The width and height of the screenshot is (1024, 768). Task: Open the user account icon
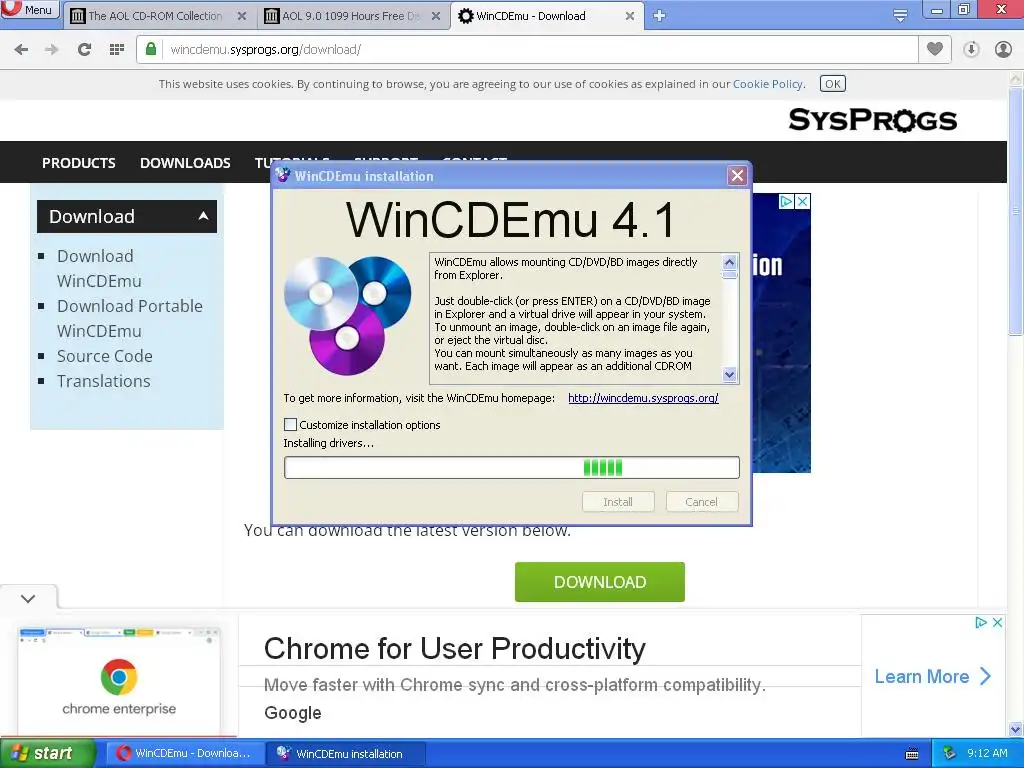(x=1003, y=50)
